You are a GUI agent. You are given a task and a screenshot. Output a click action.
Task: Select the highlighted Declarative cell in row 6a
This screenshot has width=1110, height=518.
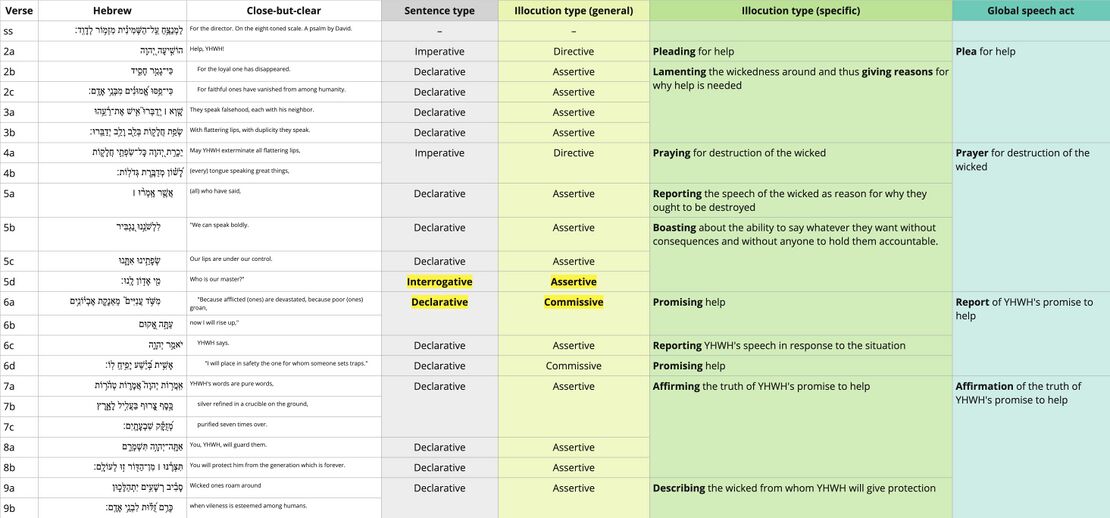pos(439,302)
